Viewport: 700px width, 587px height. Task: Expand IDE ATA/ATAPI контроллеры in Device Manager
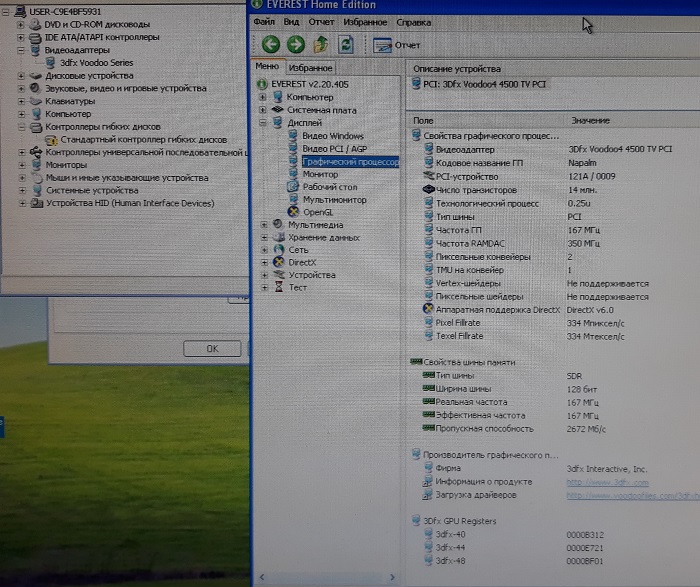[20, 37]
